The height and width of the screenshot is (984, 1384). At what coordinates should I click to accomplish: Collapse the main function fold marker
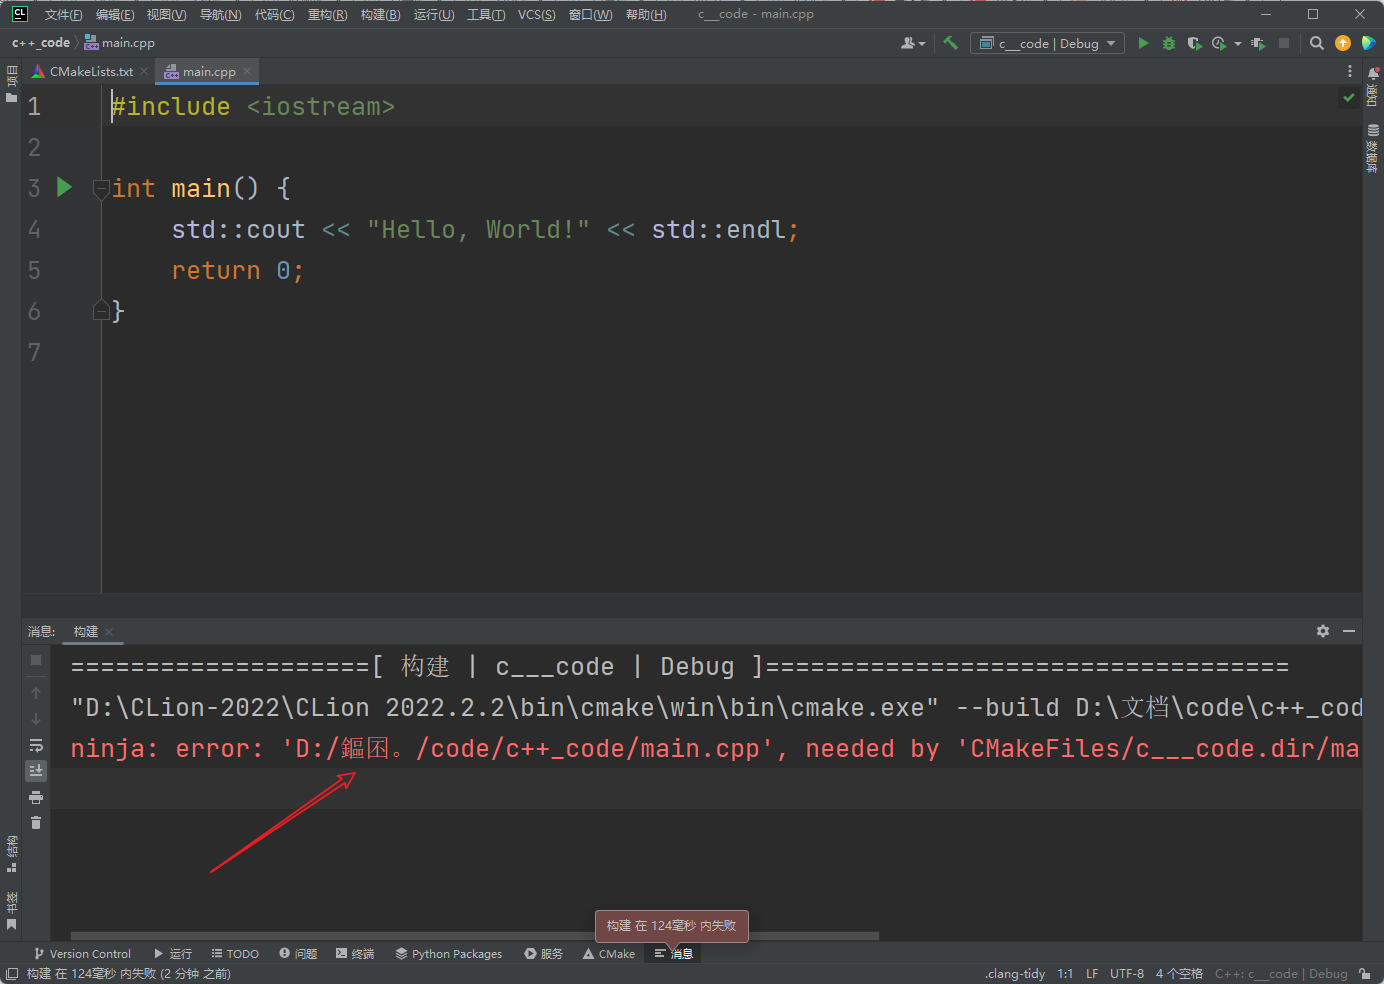point(100,188)
